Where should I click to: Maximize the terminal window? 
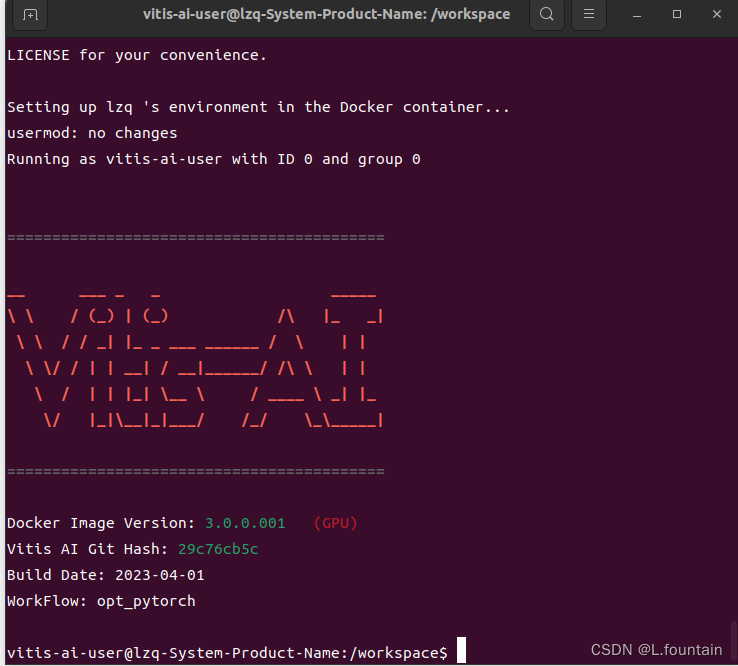677,15
